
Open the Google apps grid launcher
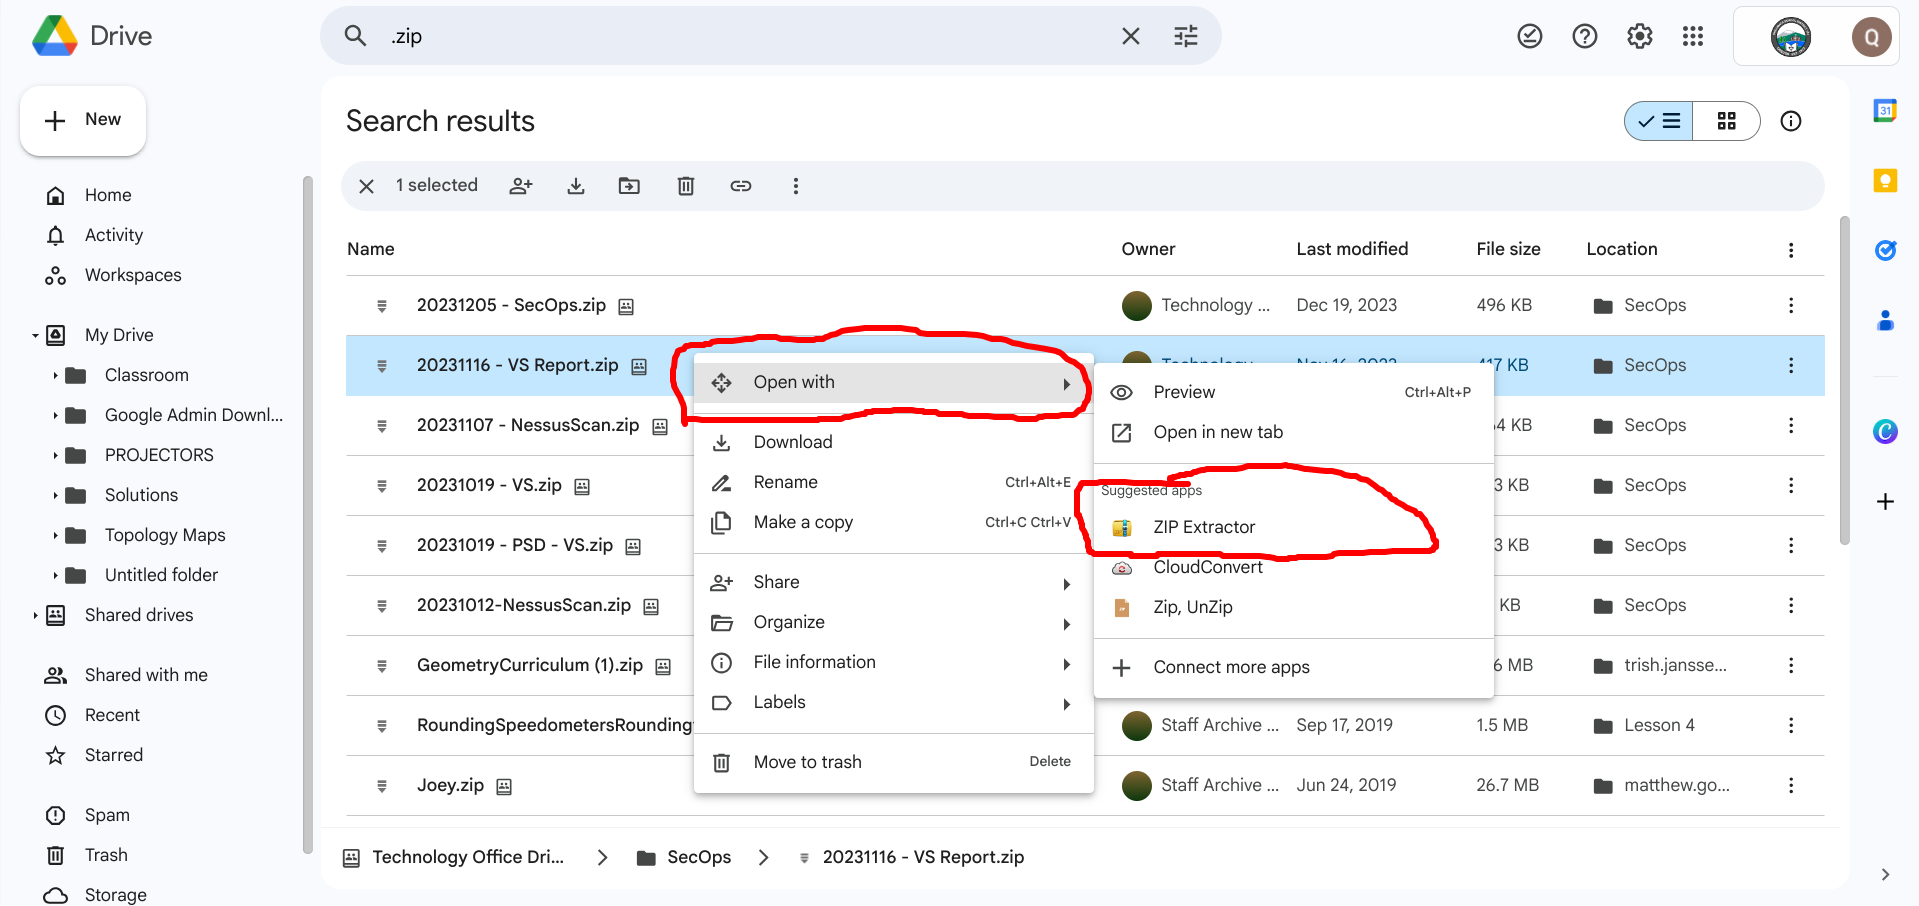pos(1692,37)
